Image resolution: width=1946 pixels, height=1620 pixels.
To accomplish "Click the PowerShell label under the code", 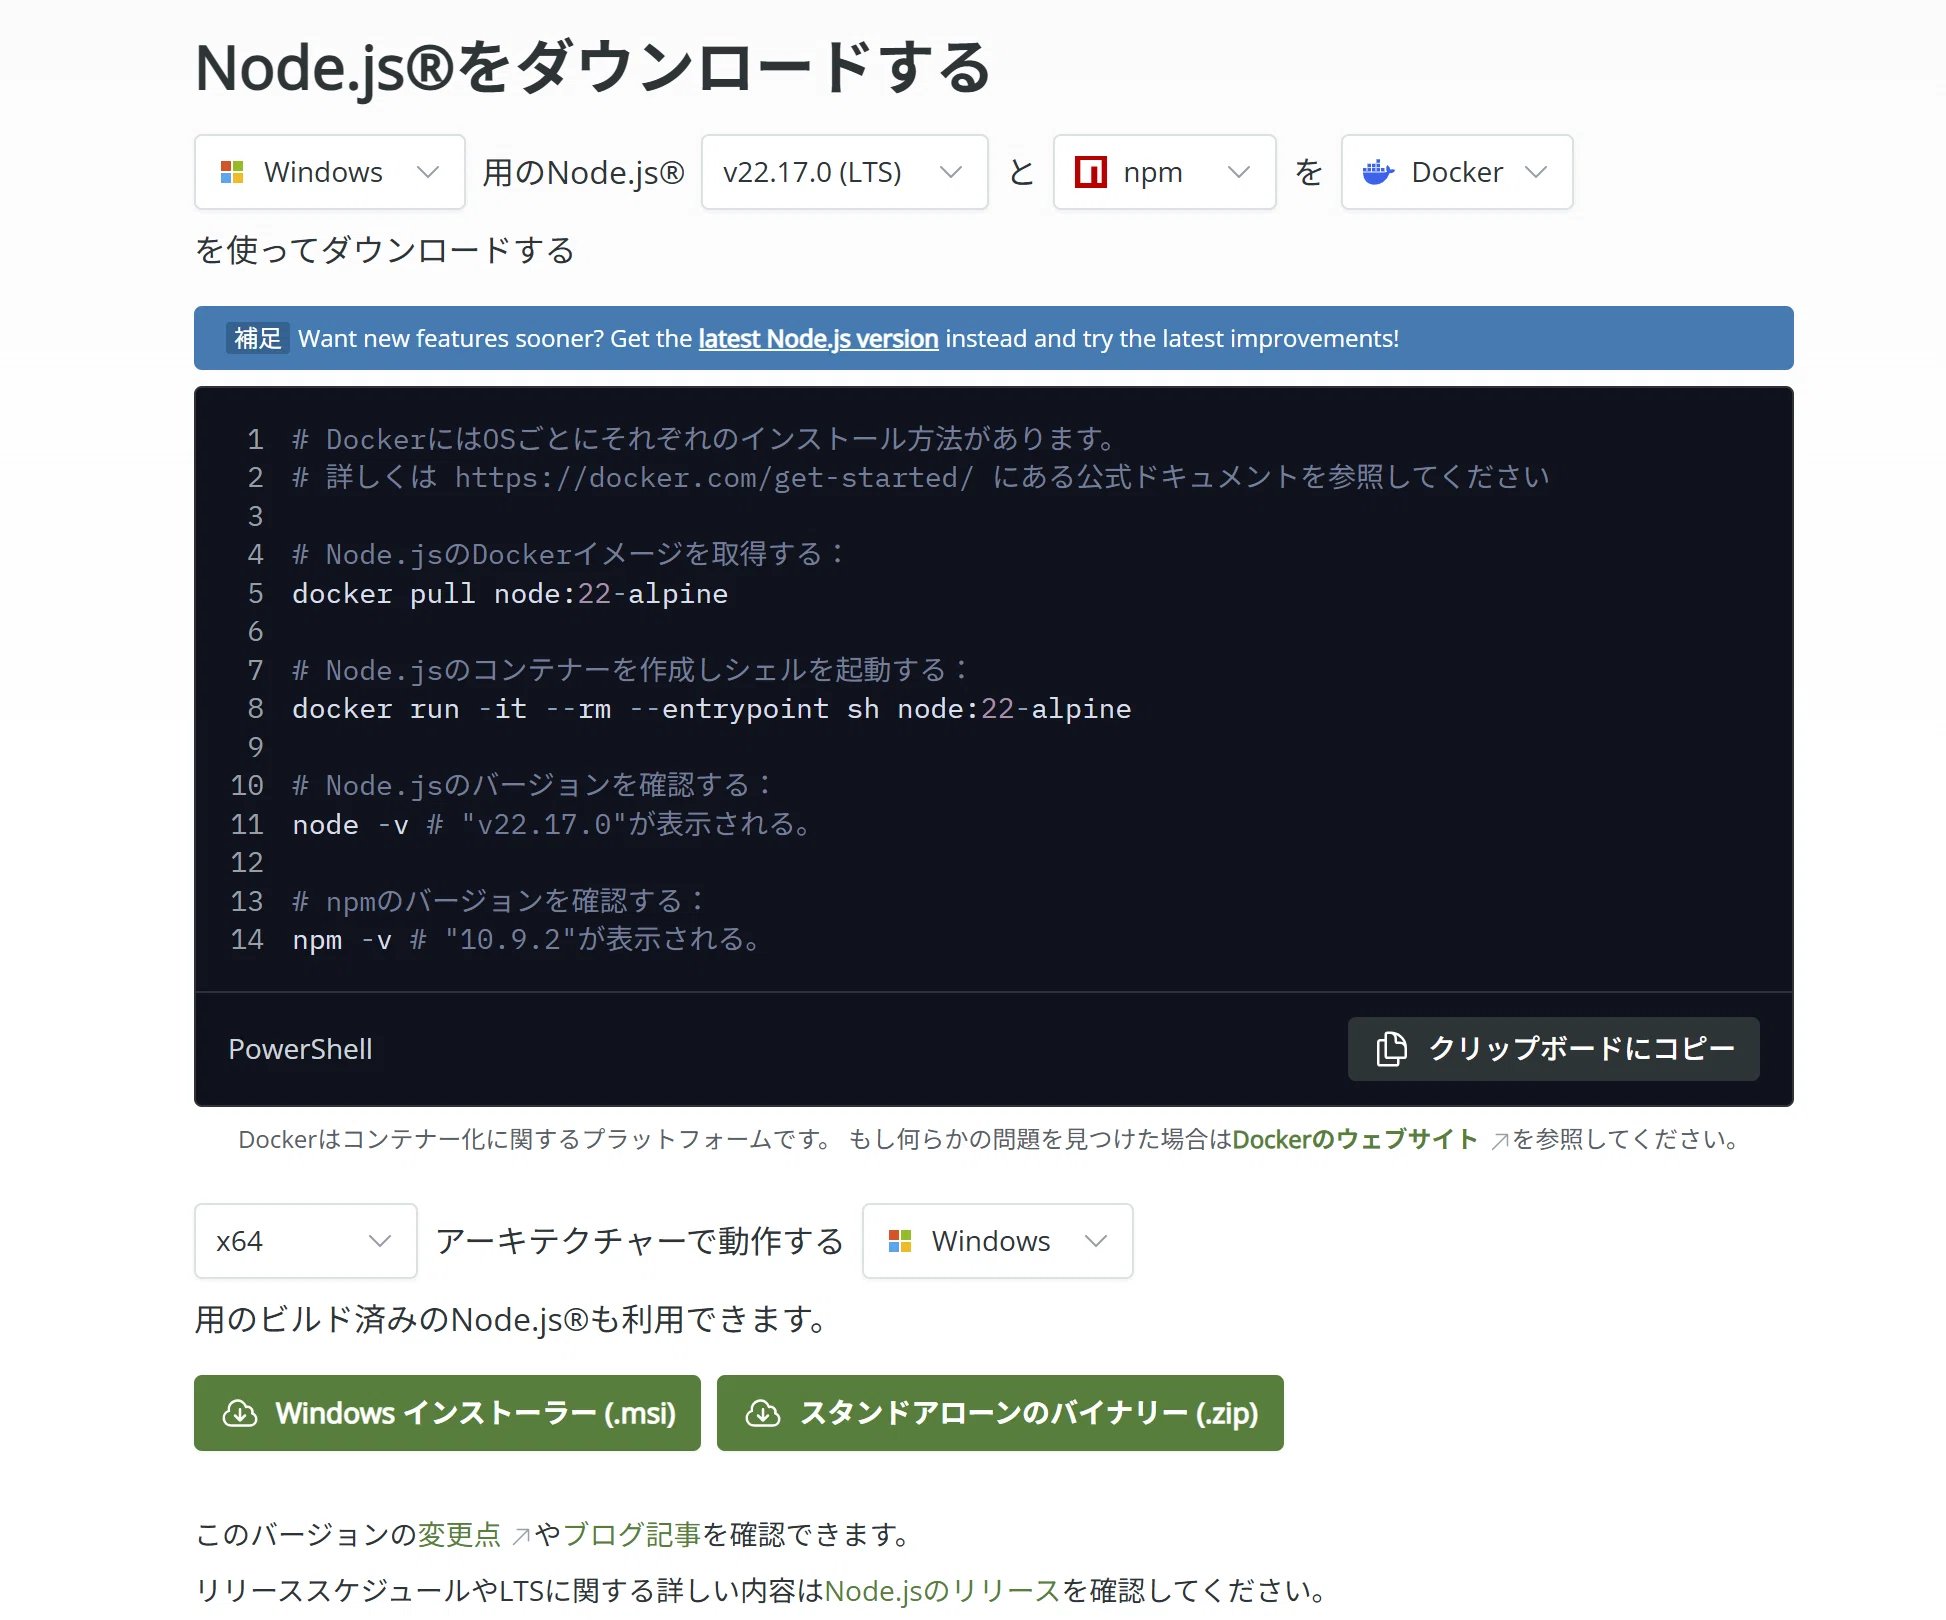I will coord(300,1049).
